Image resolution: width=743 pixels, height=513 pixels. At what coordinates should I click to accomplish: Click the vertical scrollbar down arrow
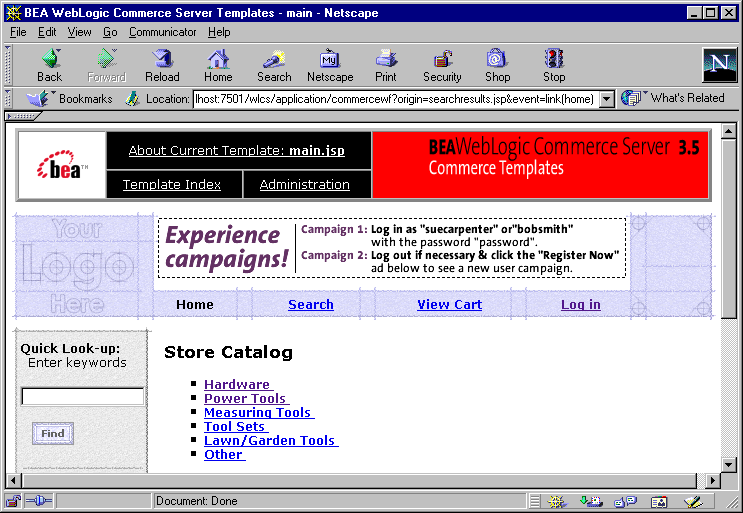point(728,465)
